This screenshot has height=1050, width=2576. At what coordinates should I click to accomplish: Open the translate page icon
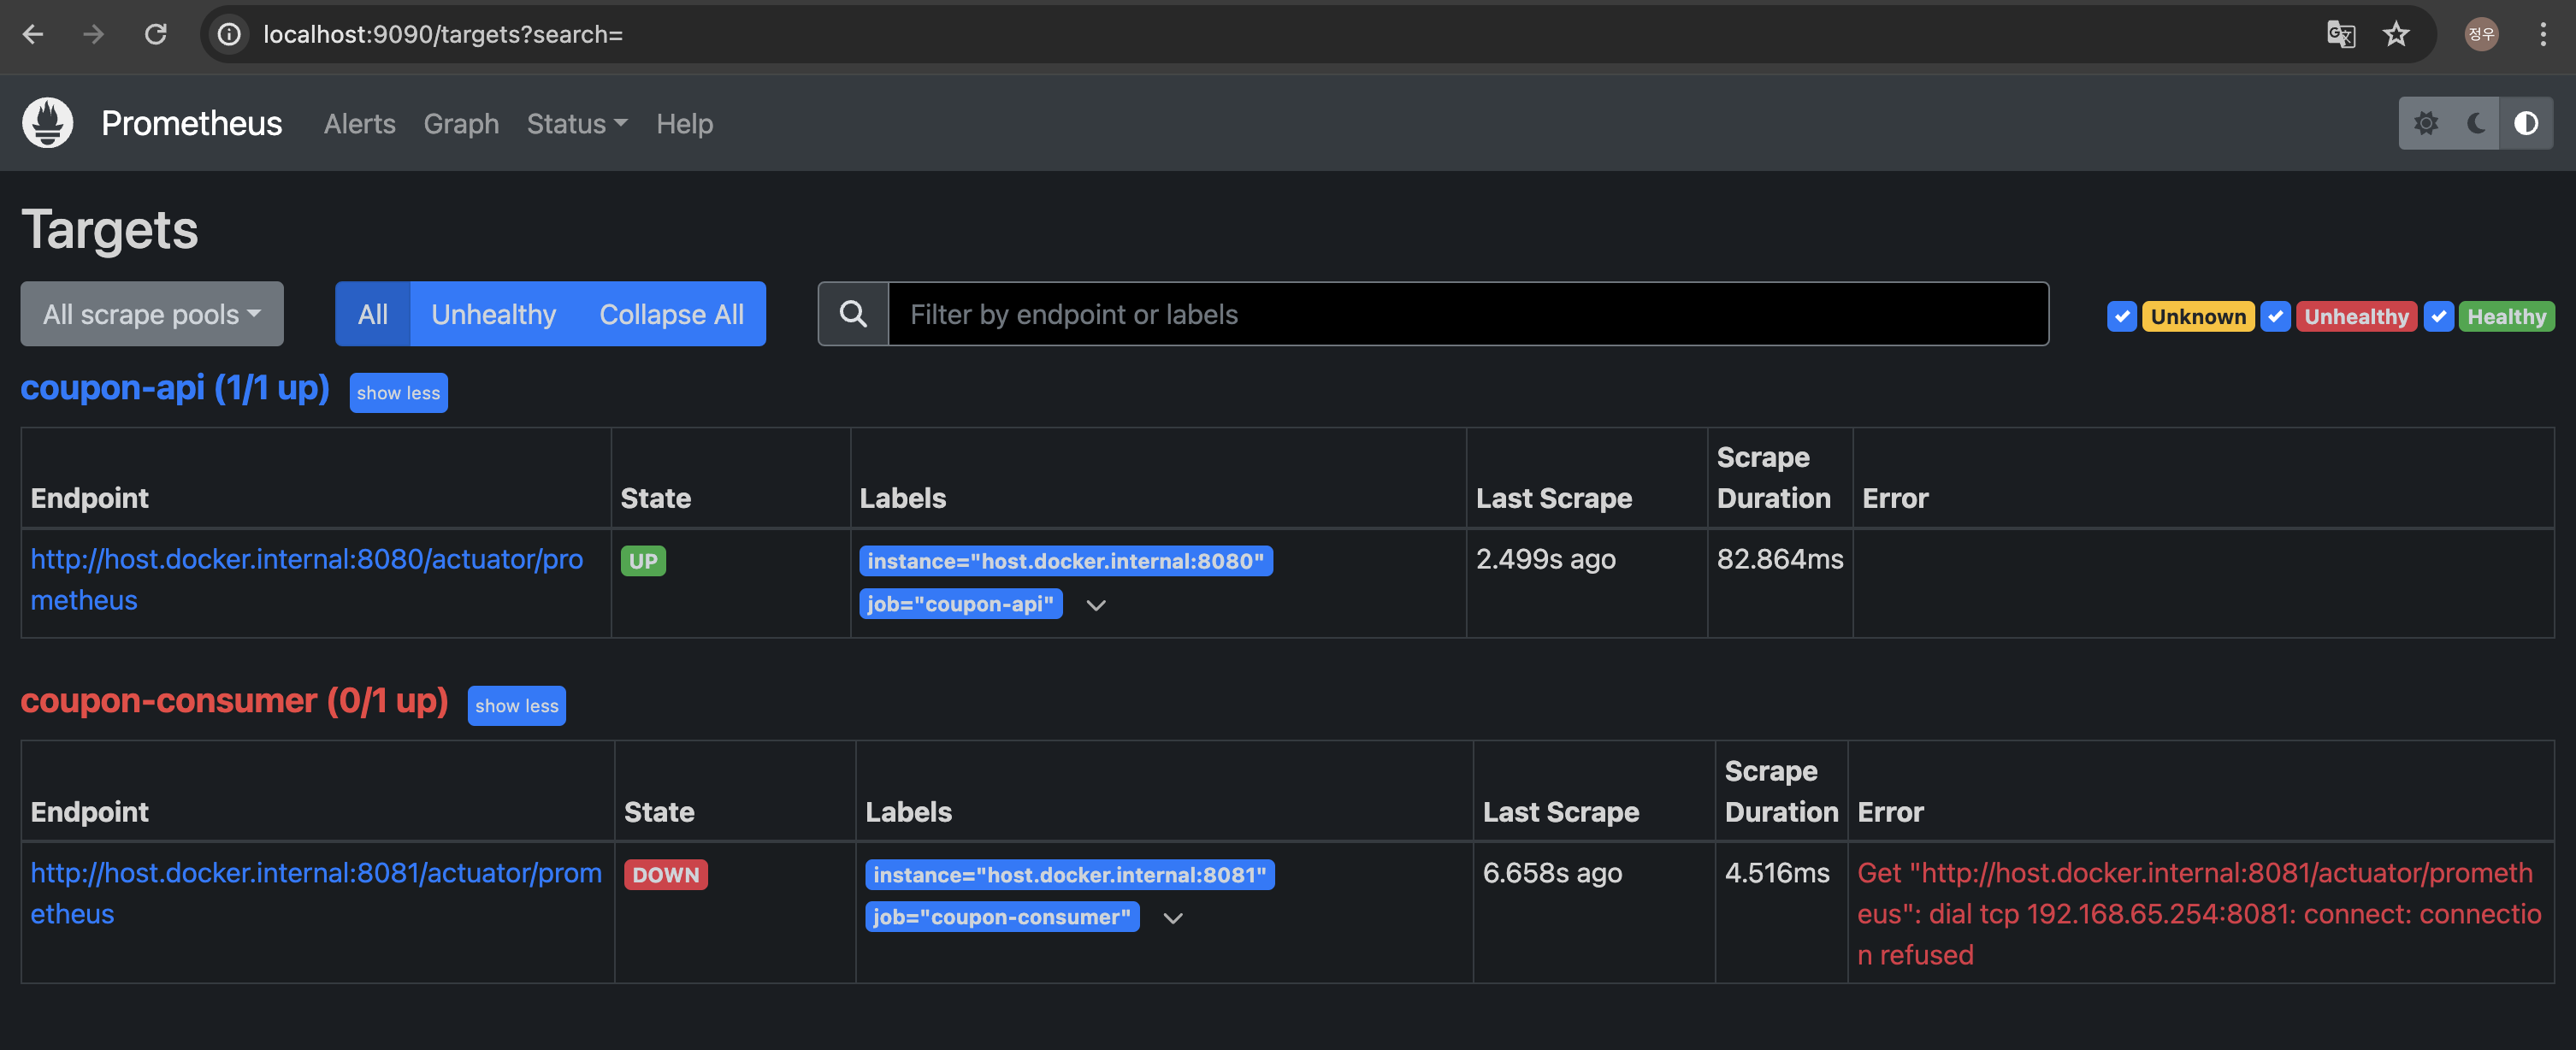(x=2340, y=34)
